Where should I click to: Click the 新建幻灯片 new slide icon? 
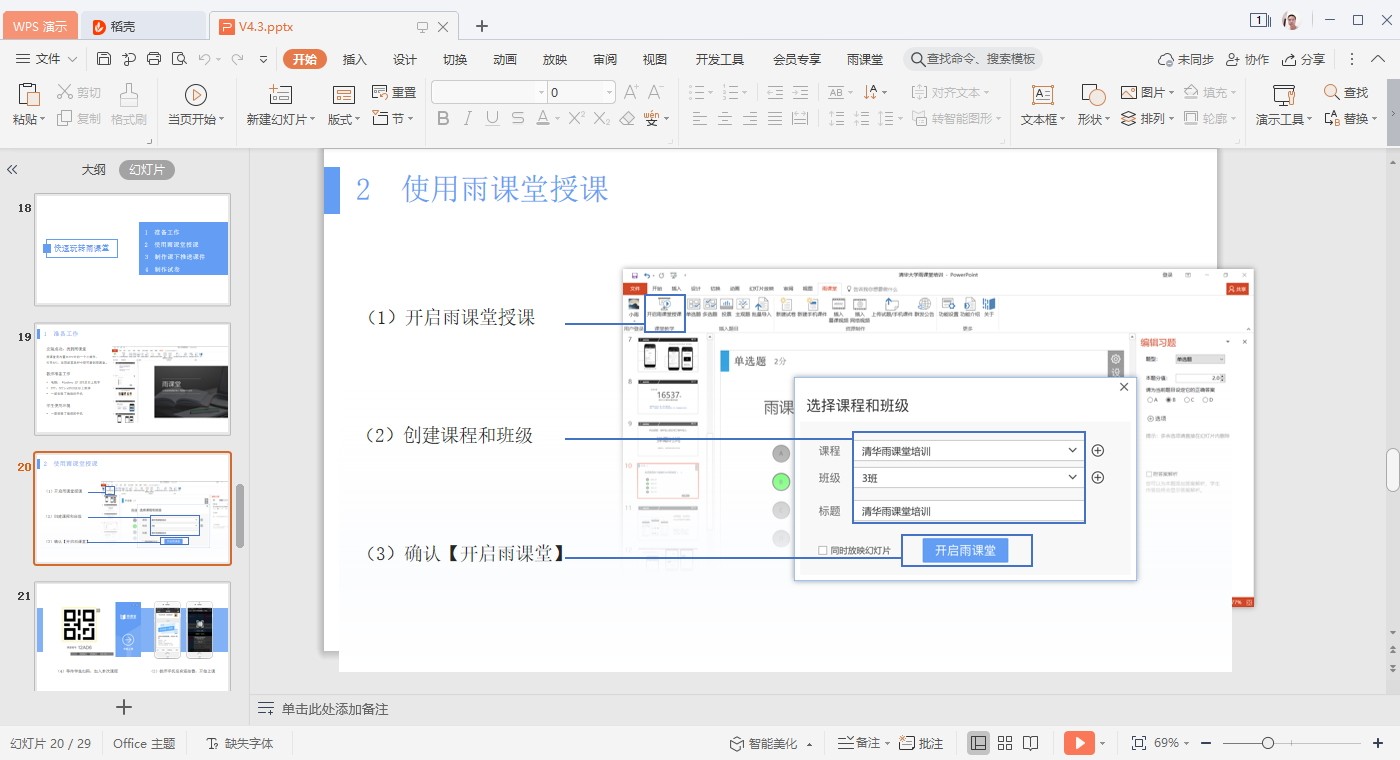[280, 95]
